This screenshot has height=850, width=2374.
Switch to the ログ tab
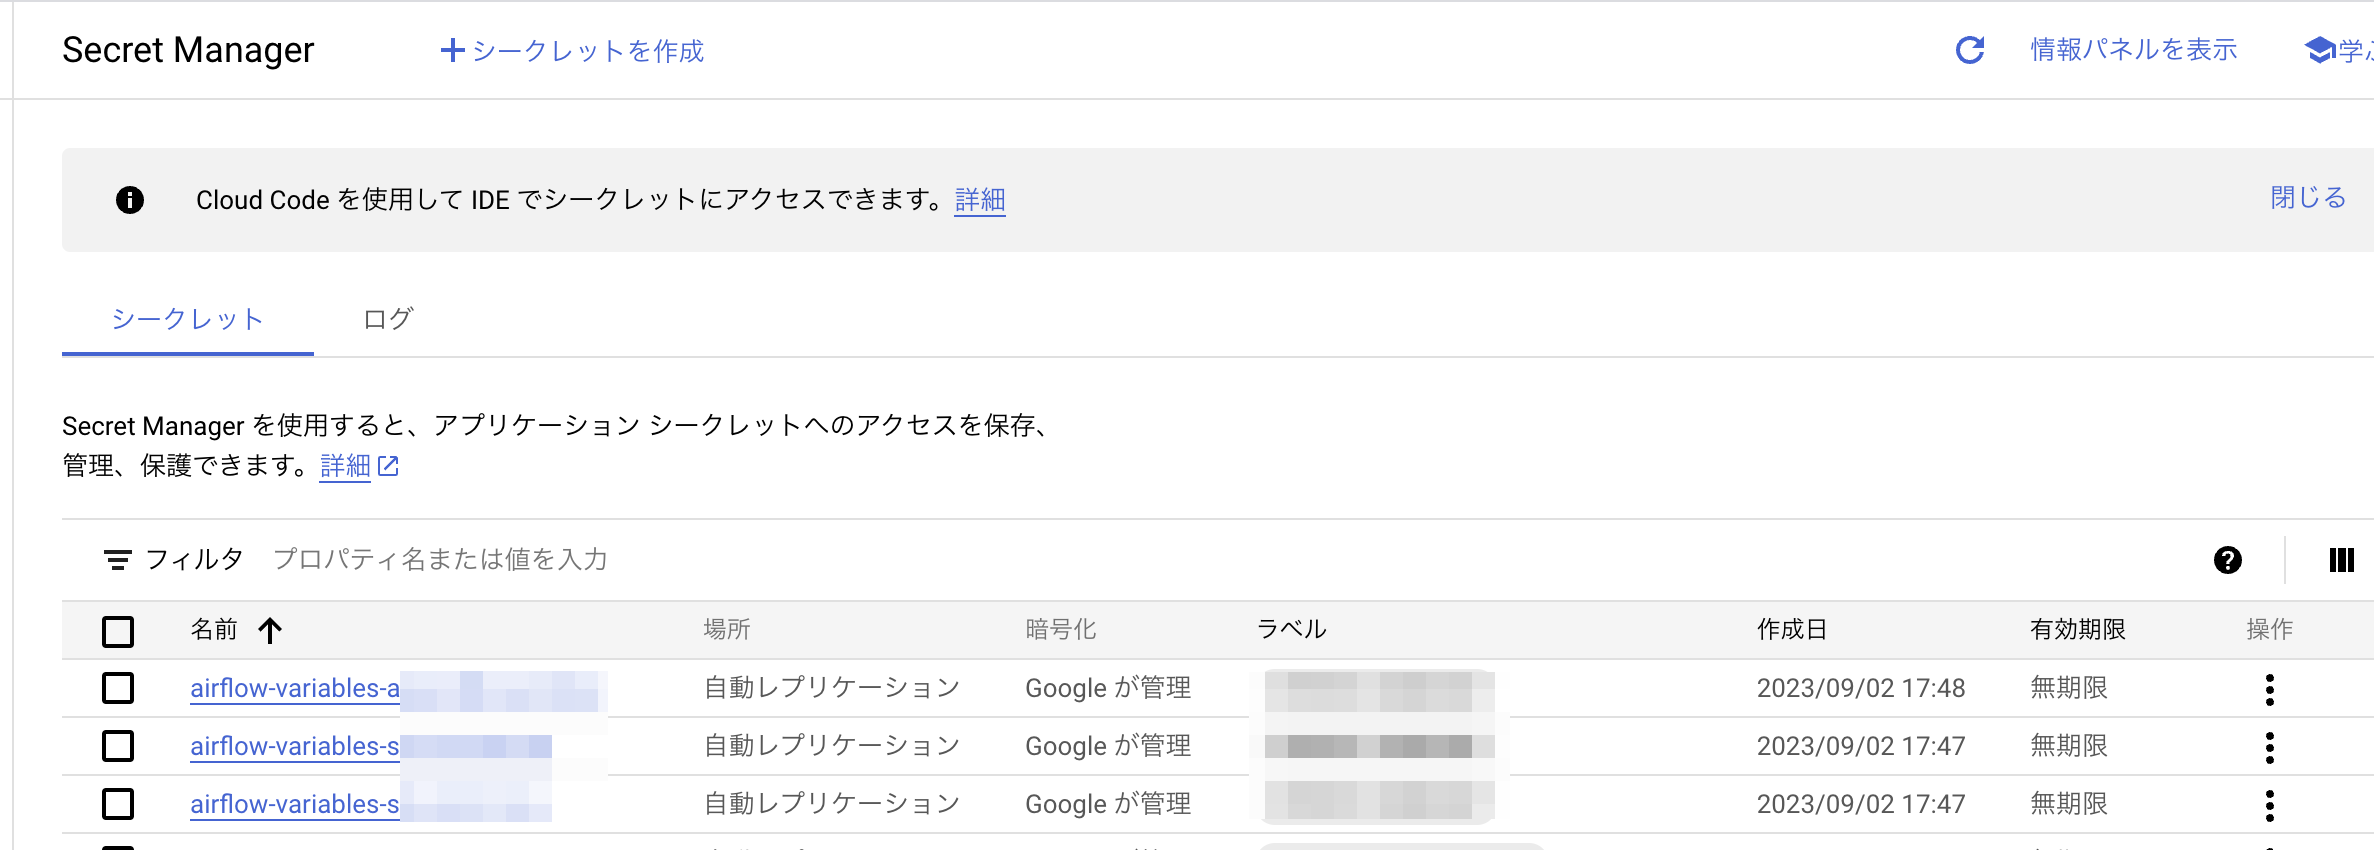388,319
